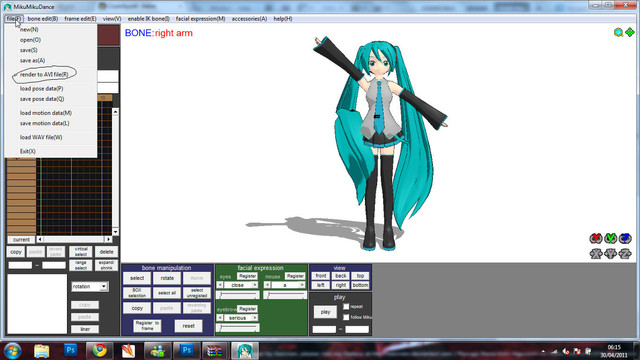Open the Windows Live Messenger taskbar icon
Viewport: 640px width, 360px height.
158,351
